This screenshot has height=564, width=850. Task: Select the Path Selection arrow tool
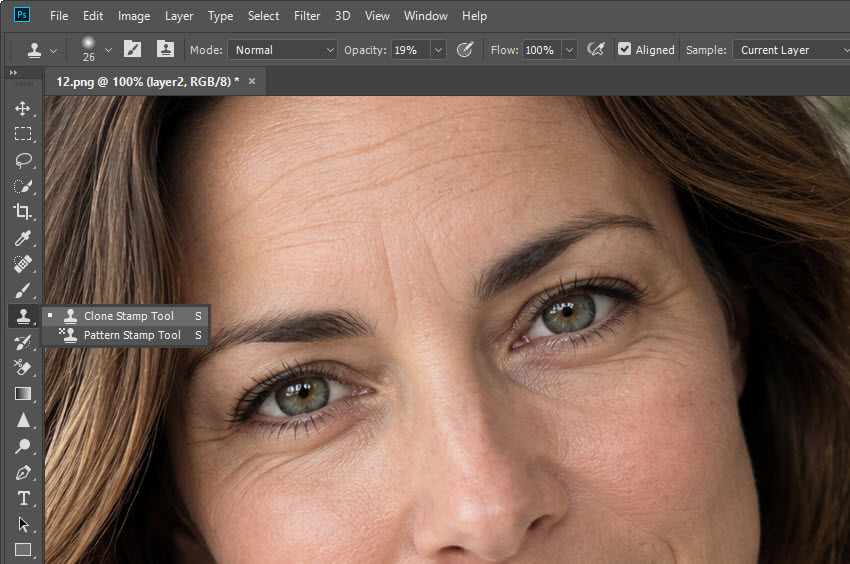click(22, 524)
